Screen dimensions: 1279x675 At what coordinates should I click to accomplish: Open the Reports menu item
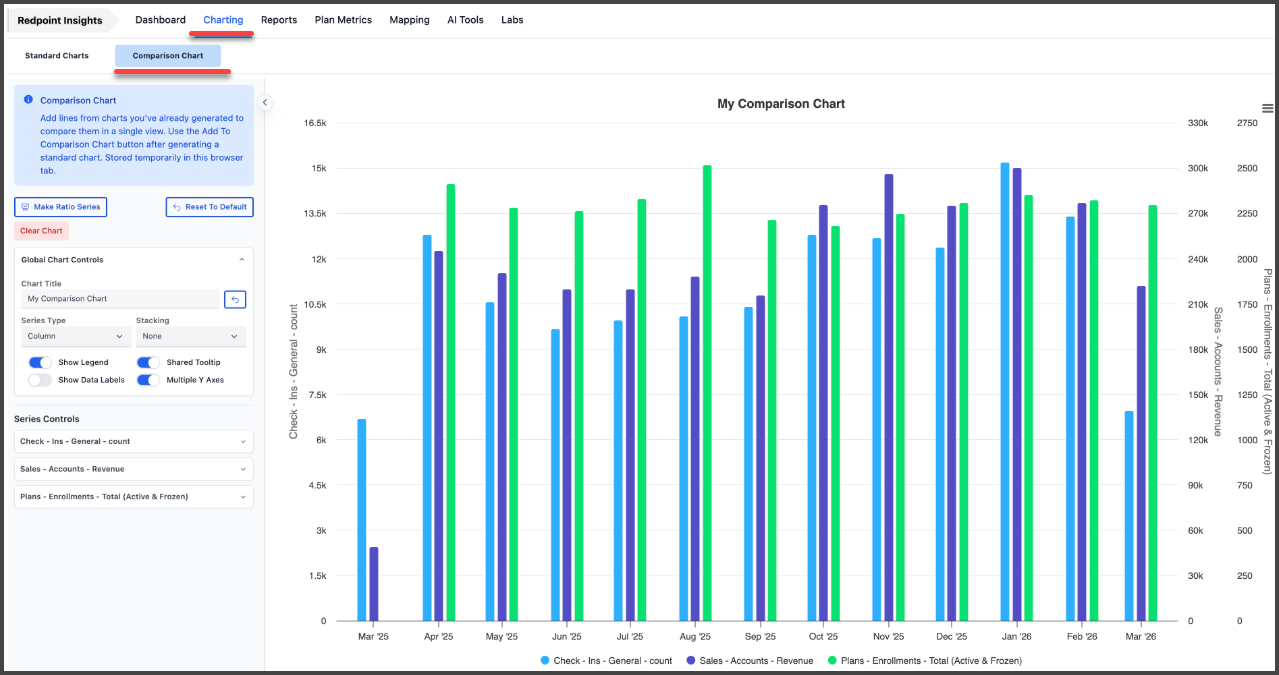279,20
